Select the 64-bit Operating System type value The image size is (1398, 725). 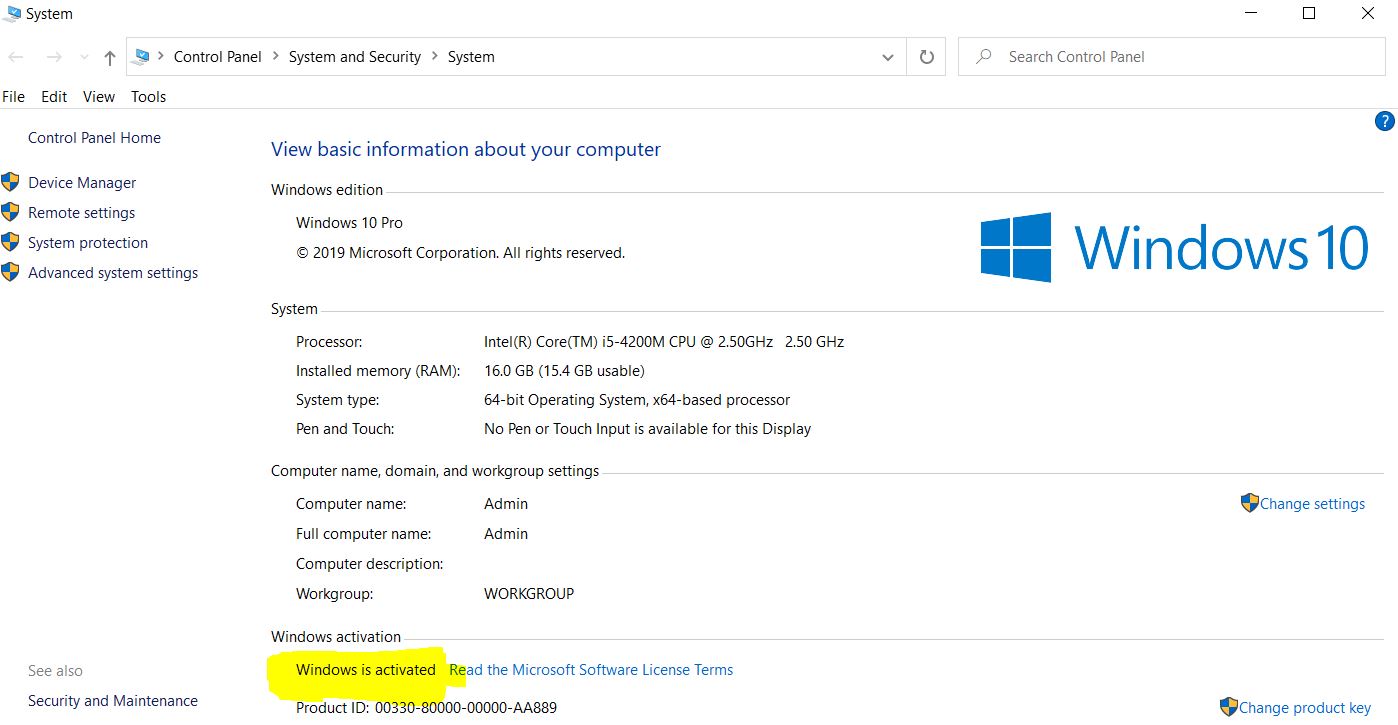tap(637, 400)
